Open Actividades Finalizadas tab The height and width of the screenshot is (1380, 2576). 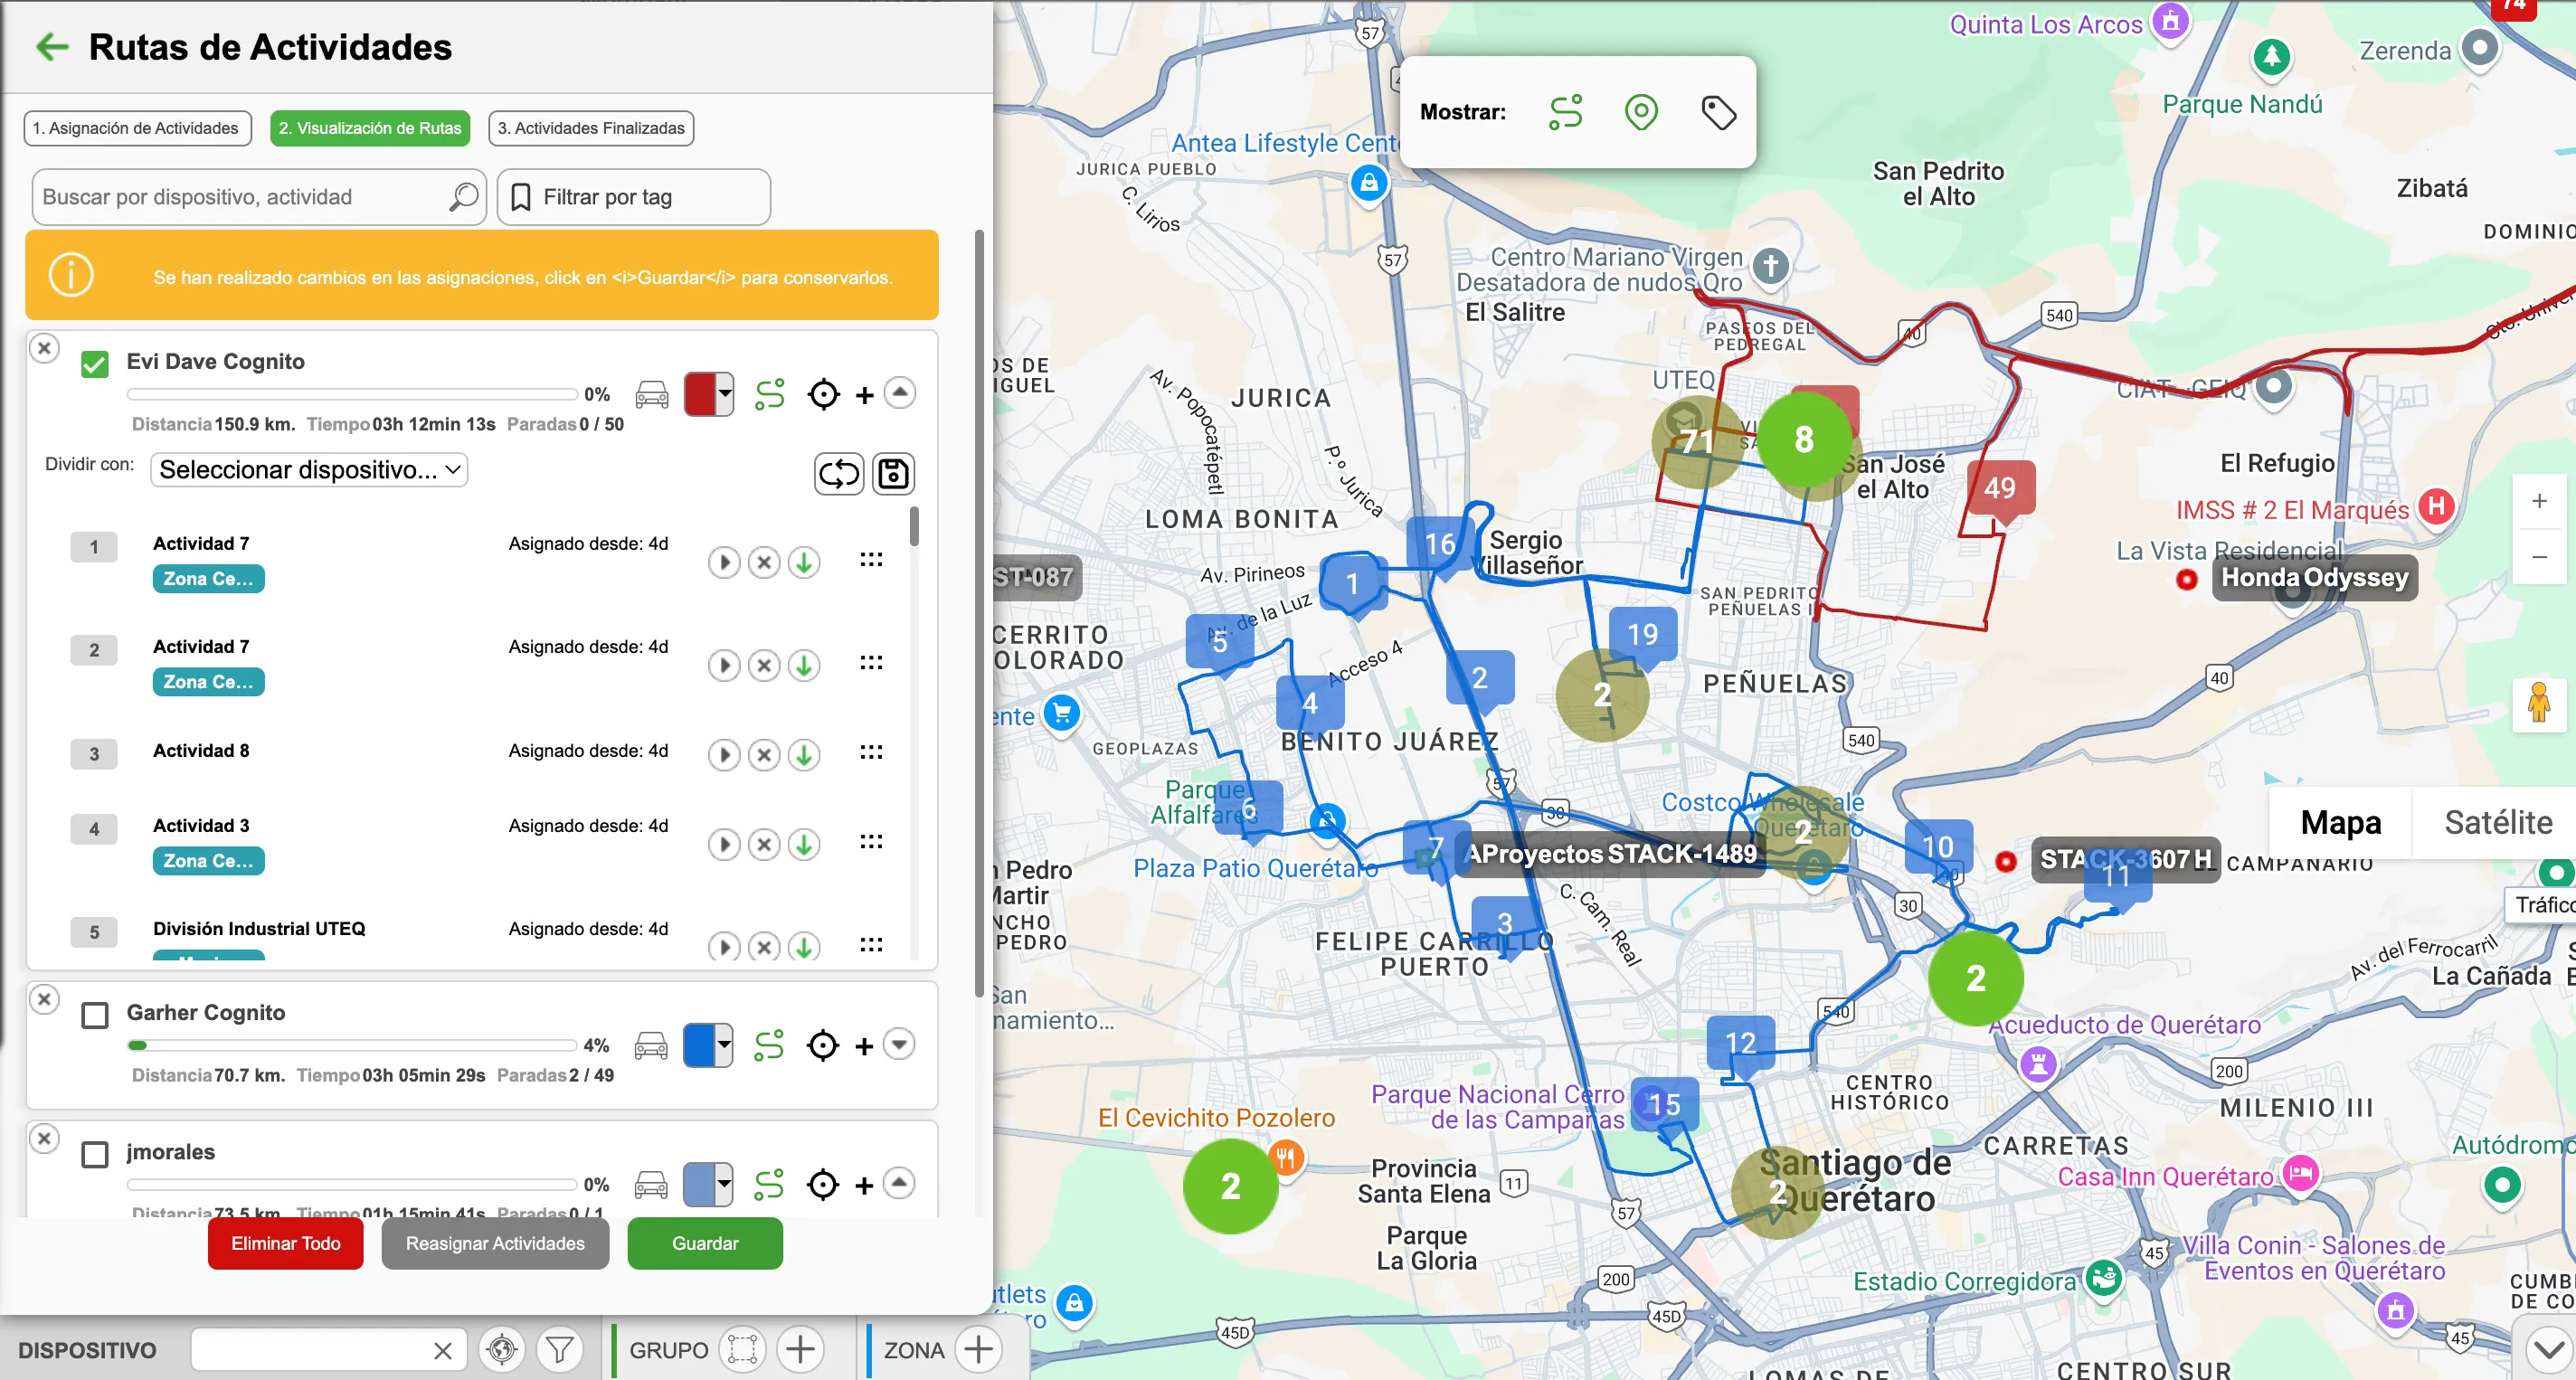[591, 128]
